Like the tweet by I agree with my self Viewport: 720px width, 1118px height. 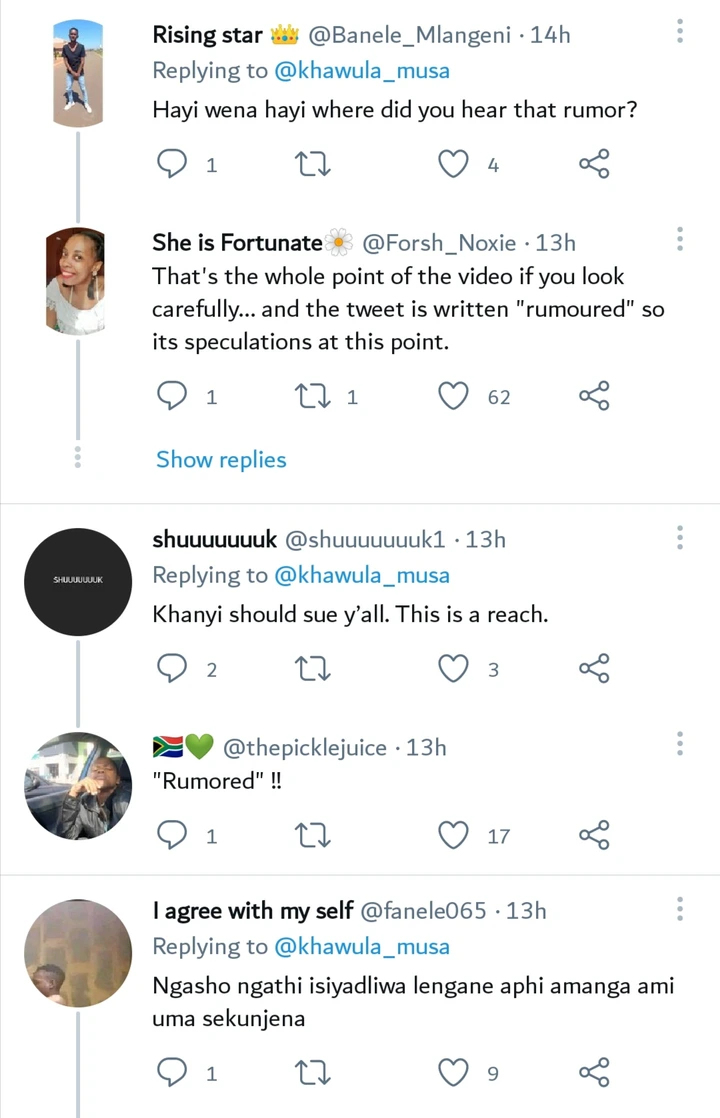pyautogui.click(x=453, y=1072)
